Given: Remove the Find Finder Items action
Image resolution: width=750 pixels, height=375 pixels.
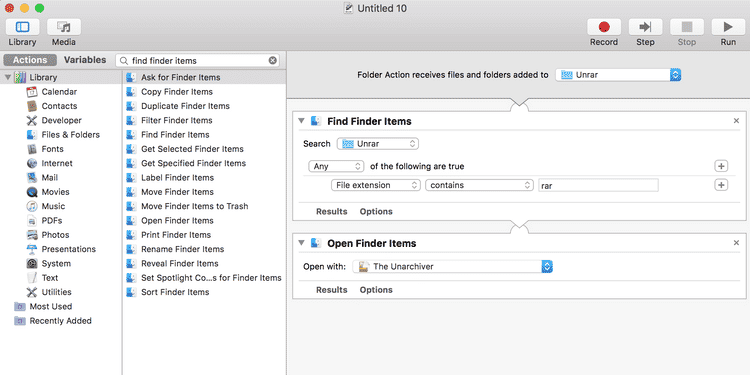Looking at the screenshot, I should click(x=736, y=121).
